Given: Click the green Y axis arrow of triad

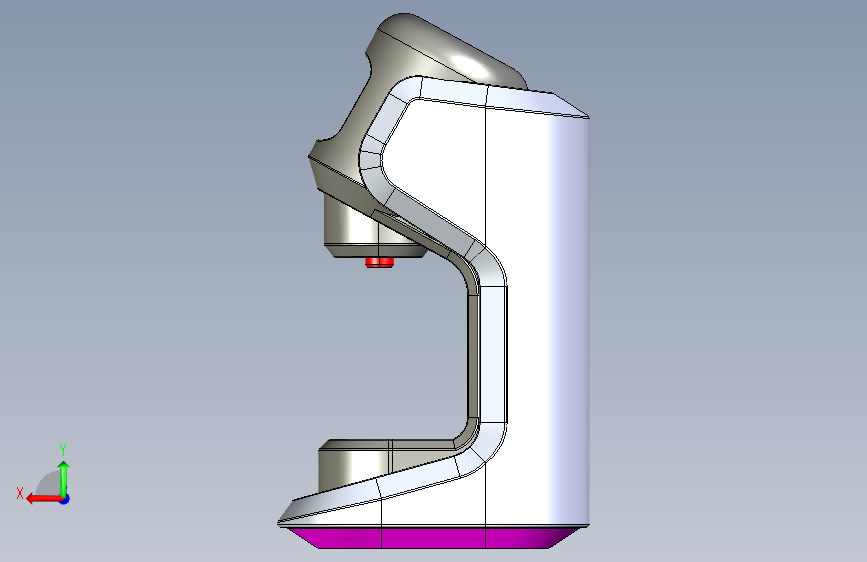Looking at the screenshot, I should pyautogui.click(x=64, y=478).
